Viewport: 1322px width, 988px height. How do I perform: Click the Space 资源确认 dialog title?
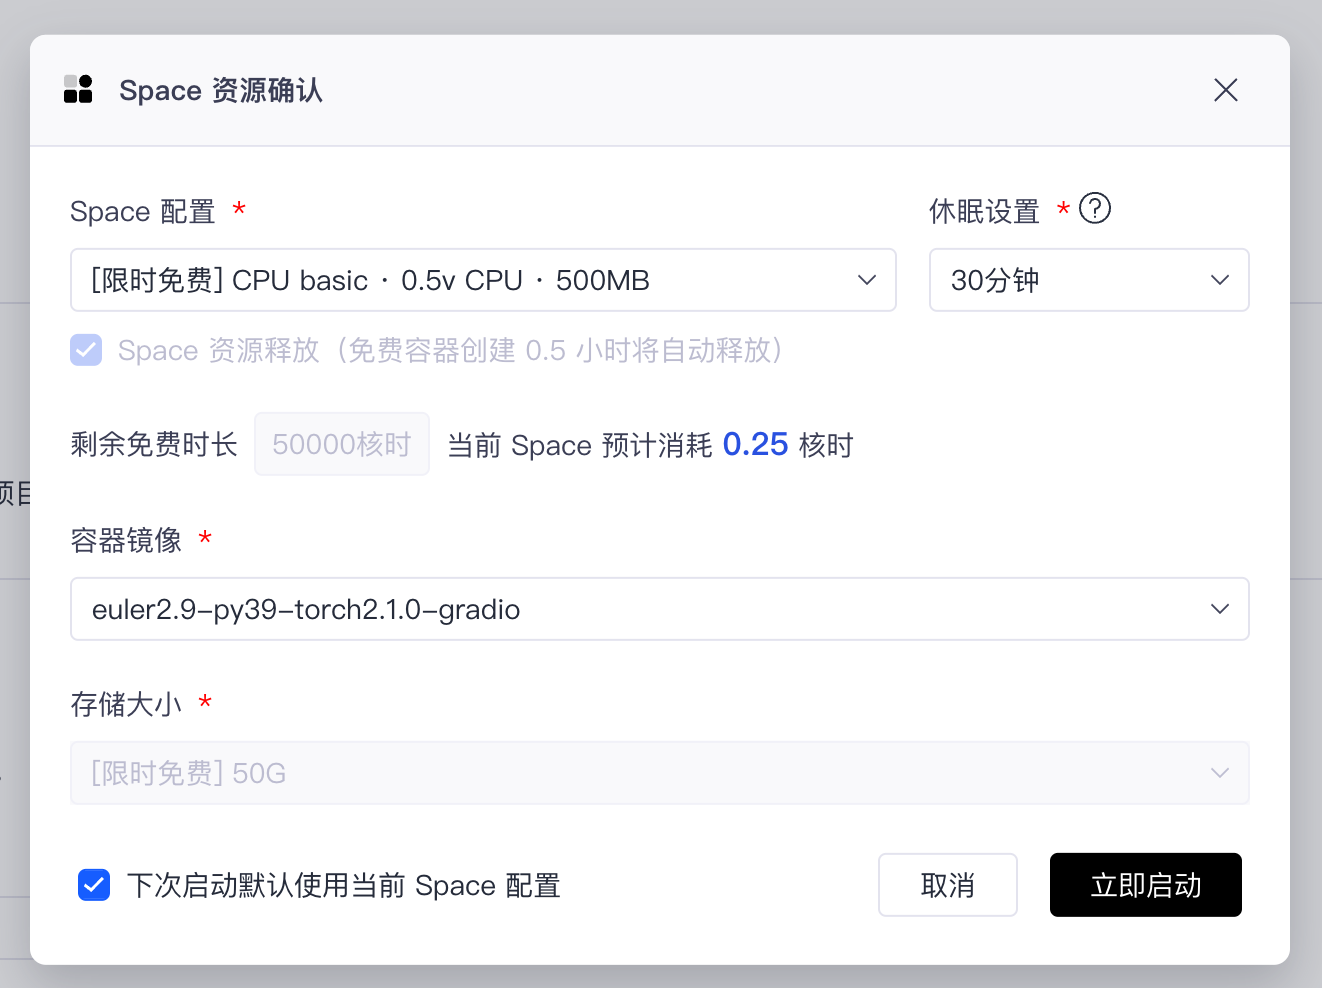click(221, 91)
